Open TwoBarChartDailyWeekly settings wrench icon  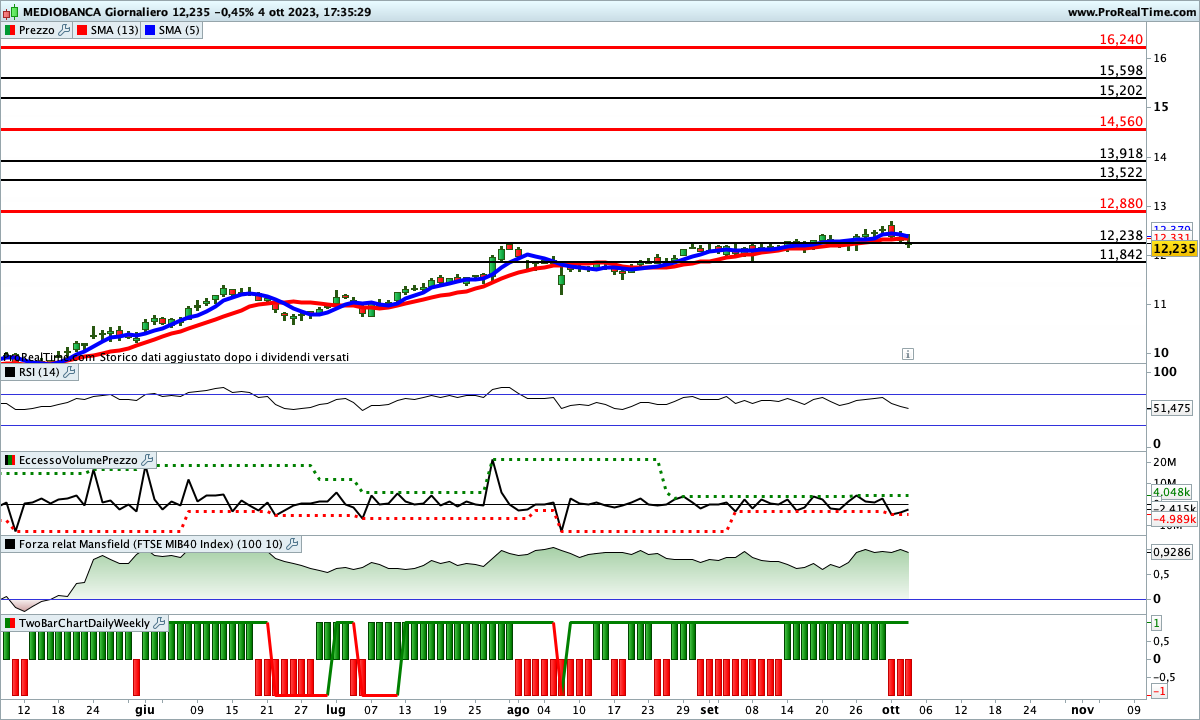pos(160,623)
